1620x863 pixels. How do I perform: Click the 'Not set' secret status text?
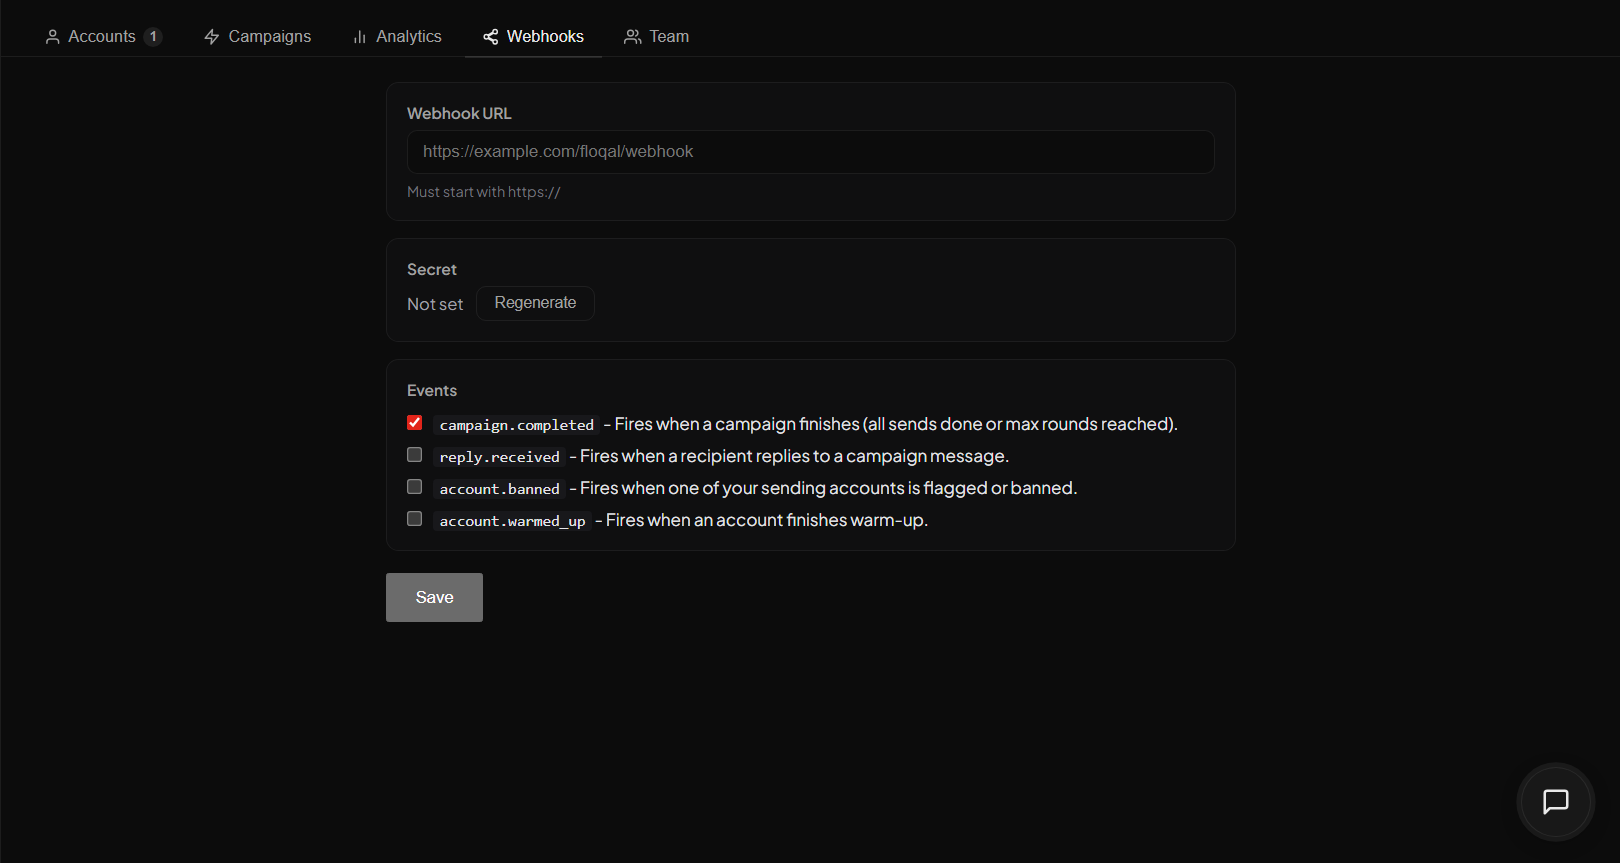coord(435,304)
